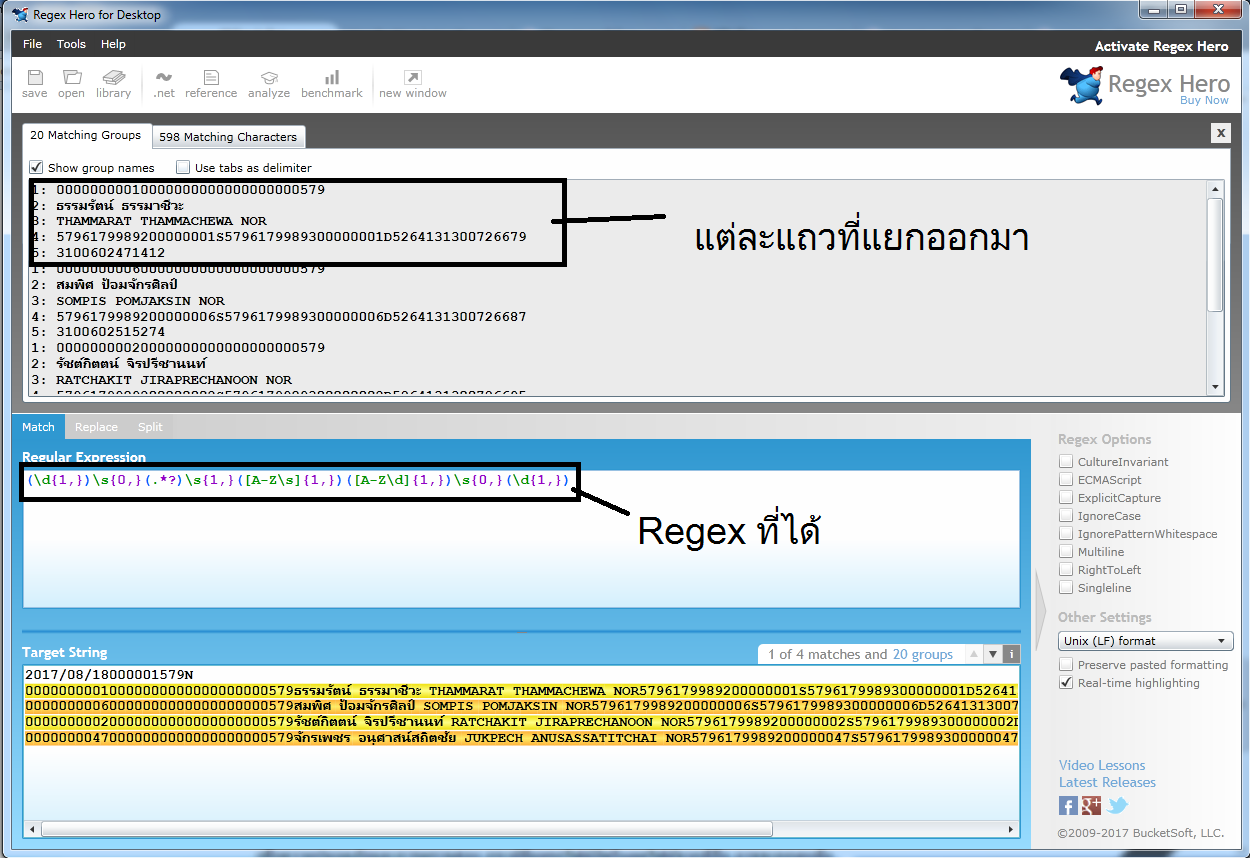Screen dimensions: 1253x858
Task: Enable the IgnoreCase option
Action: pyautogui.click(x=1067, y=516)
